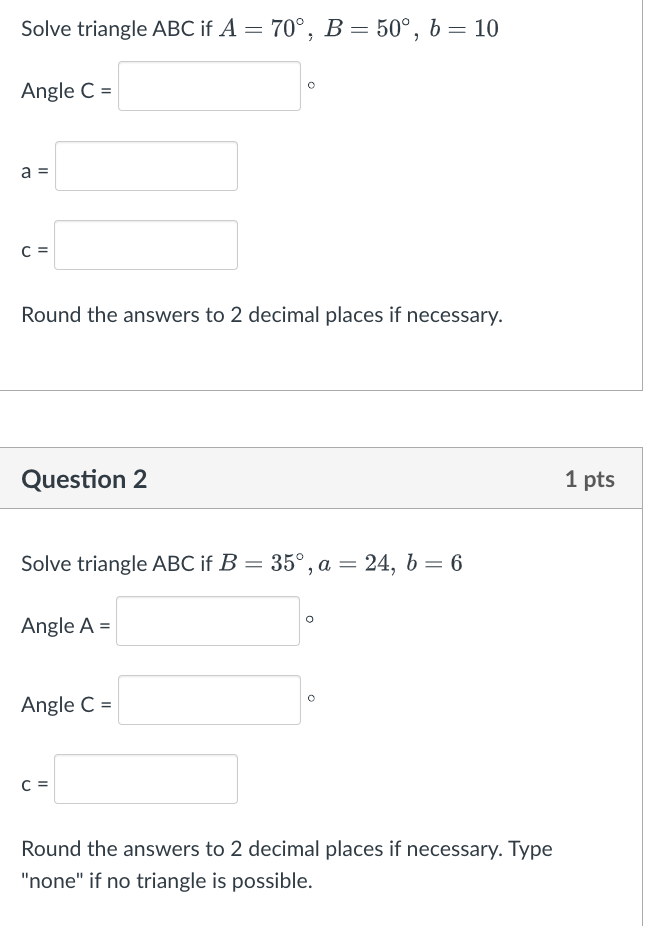Select the Angle A input field in Question 2
The width and height of the screenshot is (662, 926).
point(208,621)
